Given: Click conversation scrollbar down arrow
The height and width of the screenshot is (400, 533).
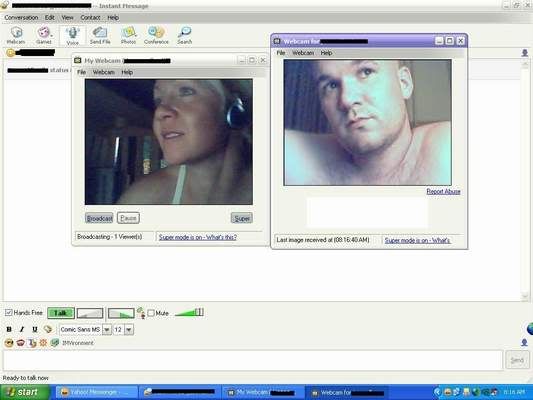Looking at the screenshot, I should click(x=525, y=297).
